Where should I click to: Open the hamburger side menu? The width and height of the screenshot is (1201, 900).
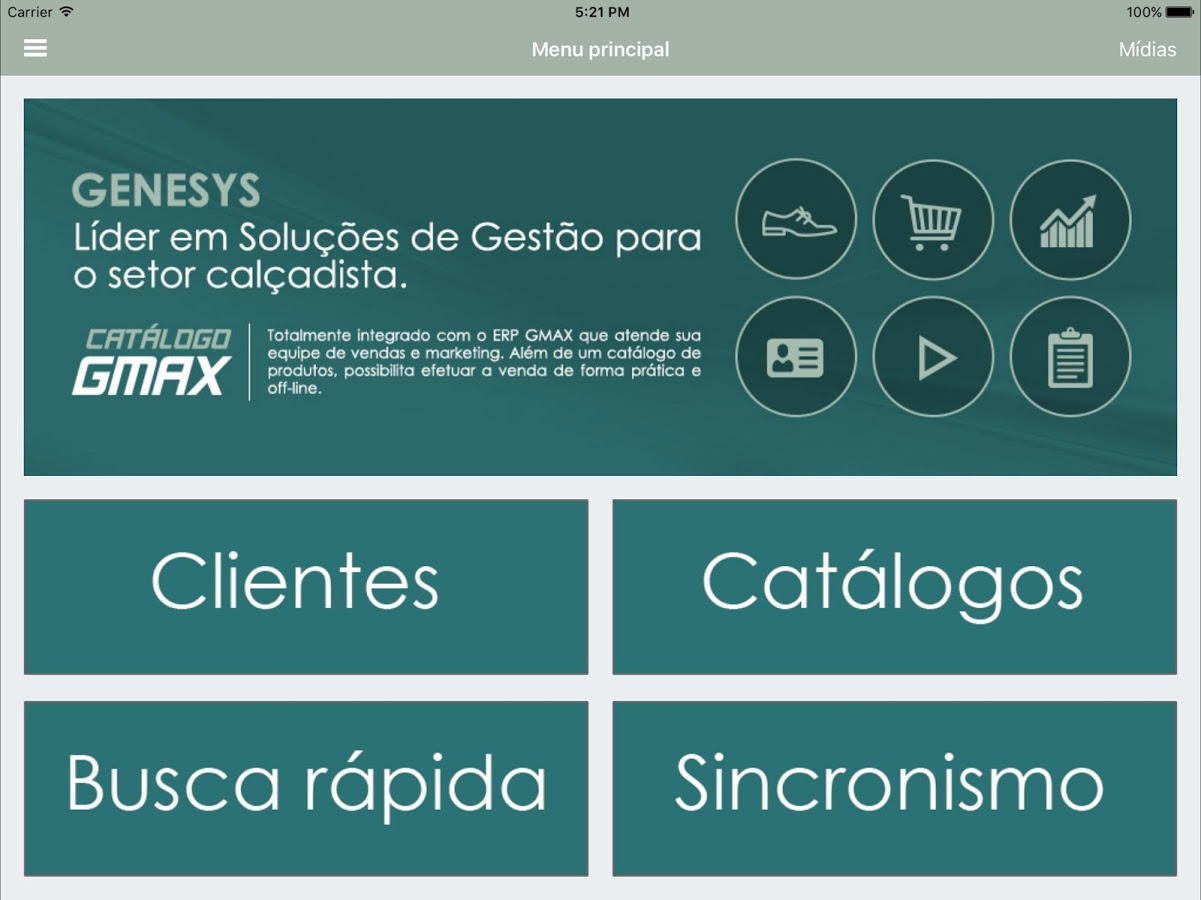pyautogui.click(x=35, y=49)
